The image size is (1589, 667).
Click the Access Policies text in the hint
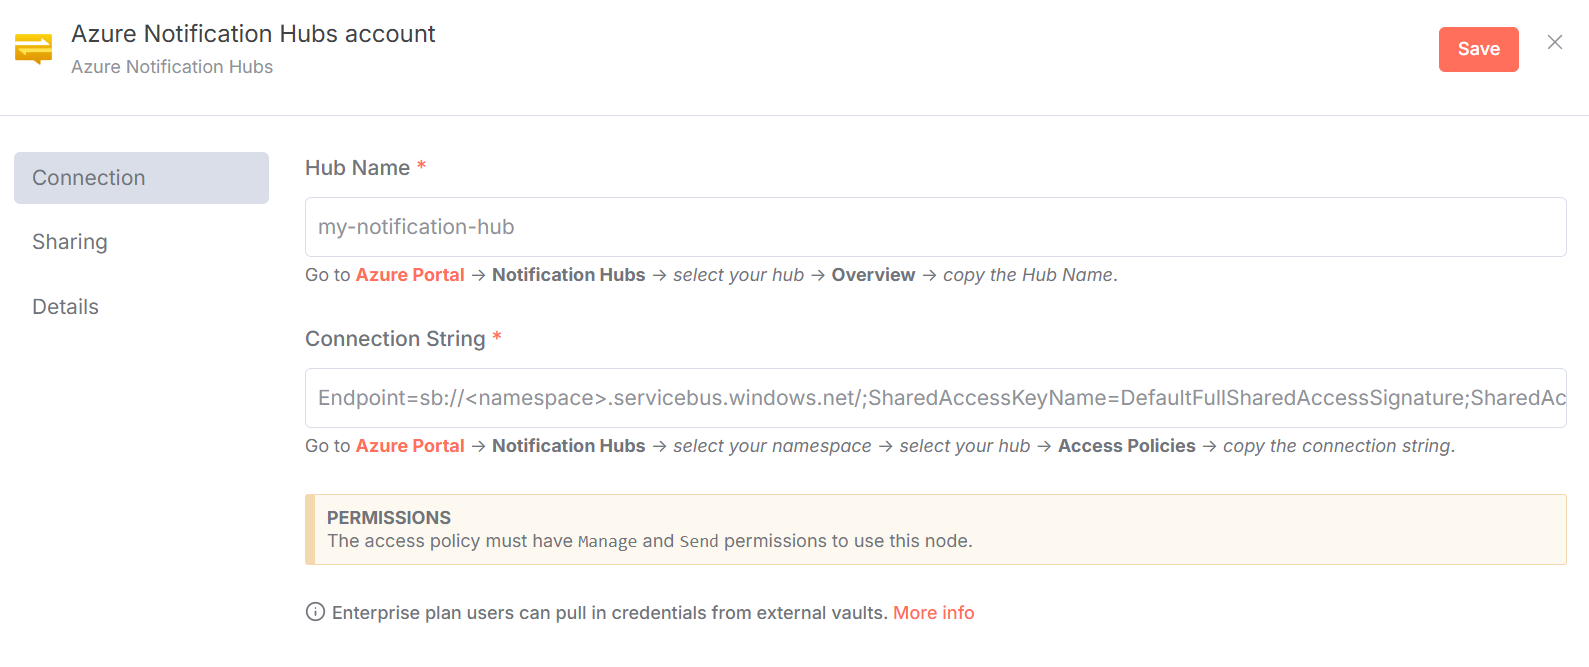point(1126,446)
